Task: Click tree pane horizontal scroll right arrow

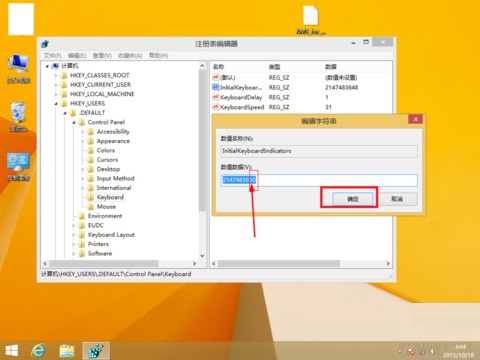Action: [194, 264]
